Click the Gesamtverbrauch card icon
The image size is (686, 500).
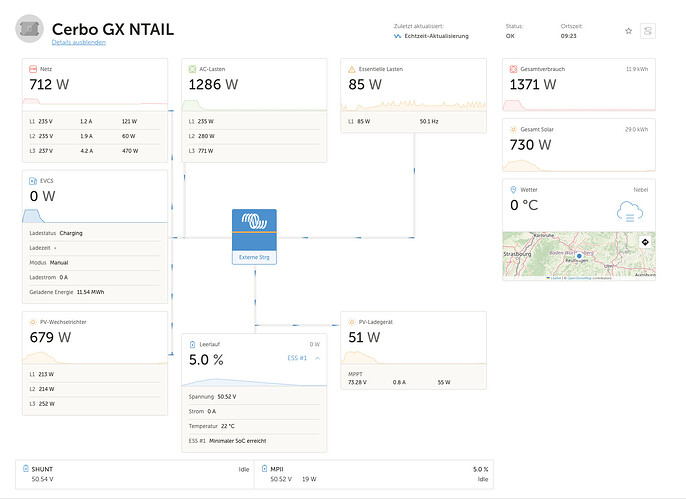[x=513, y=69]
